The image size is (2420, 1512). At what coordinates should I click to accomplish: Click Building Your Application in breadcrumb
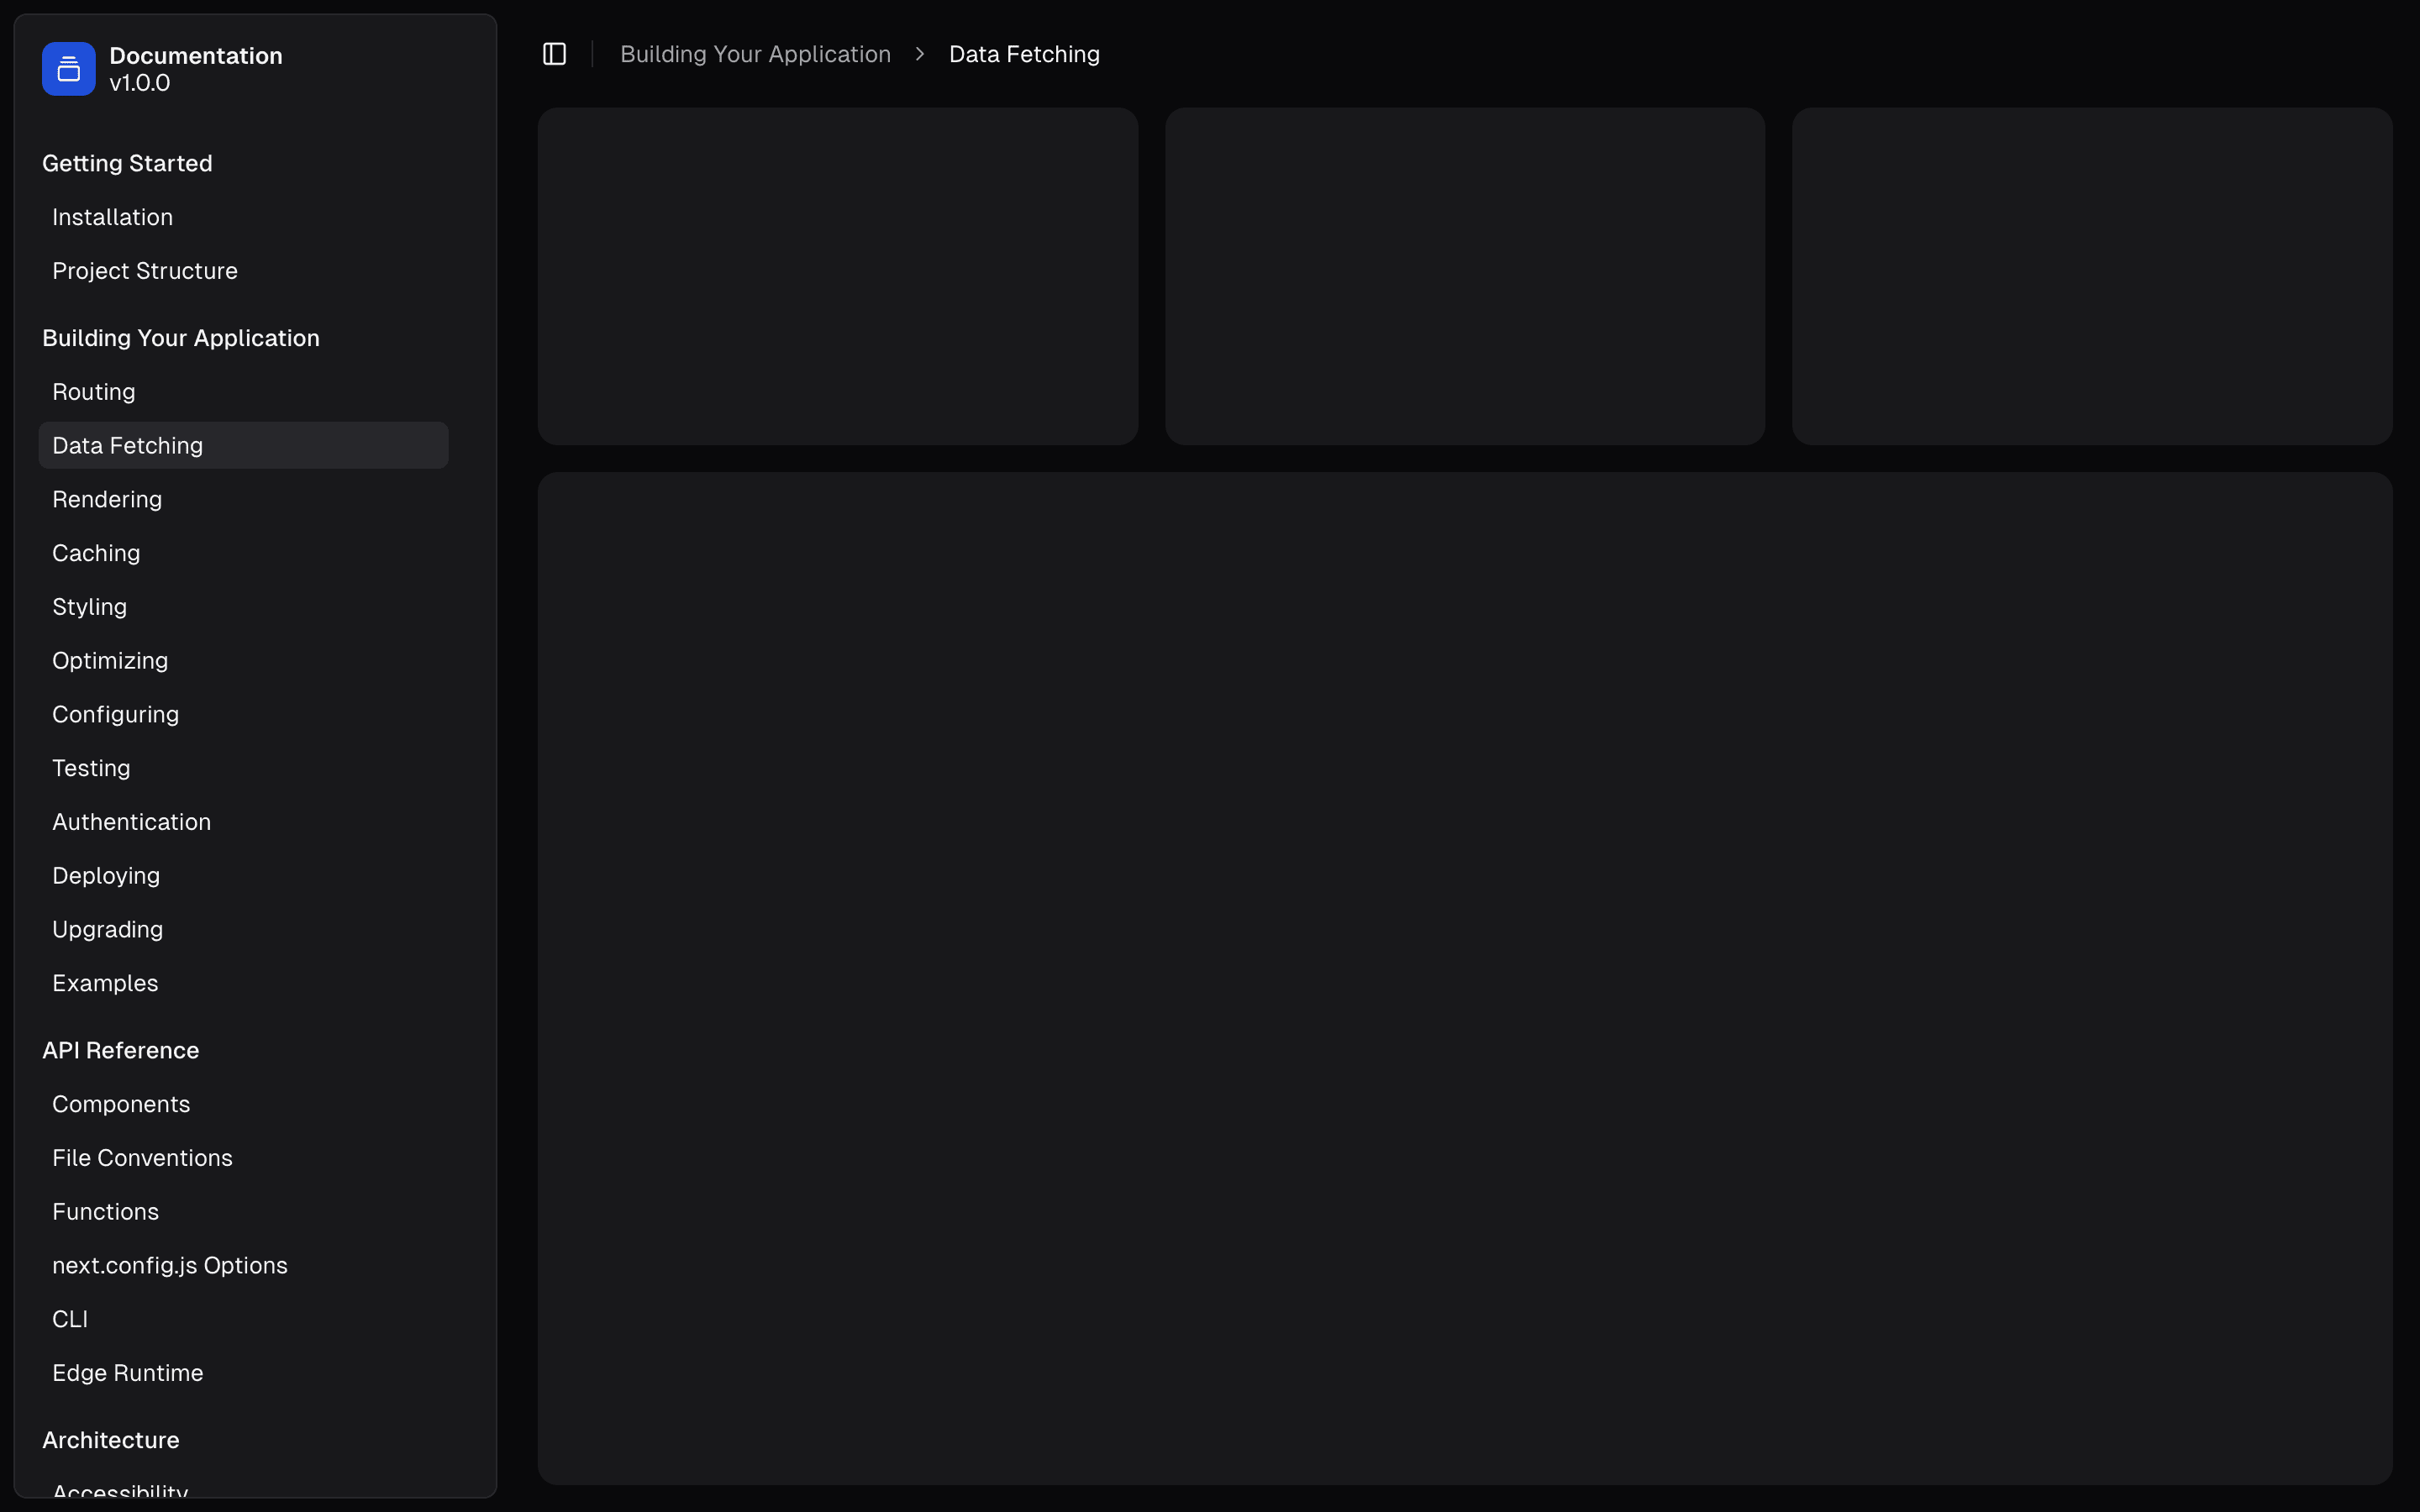point(755,54)
